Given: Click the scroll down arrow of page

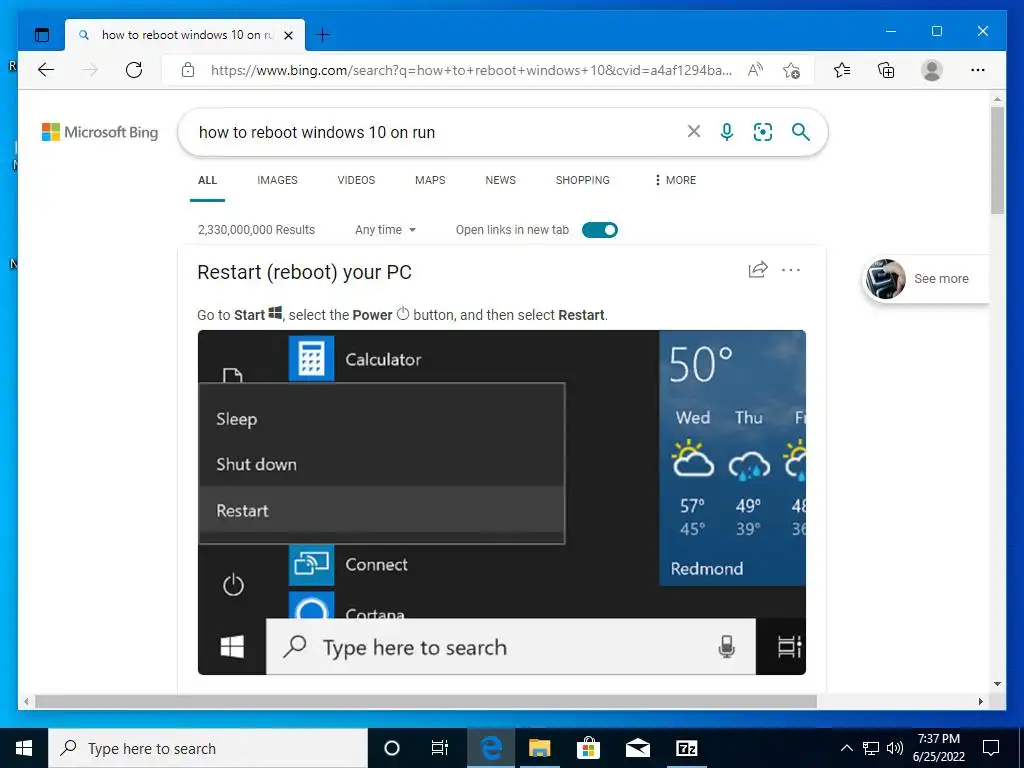Looking at the screenshot, I should click(x=997, y=684).
